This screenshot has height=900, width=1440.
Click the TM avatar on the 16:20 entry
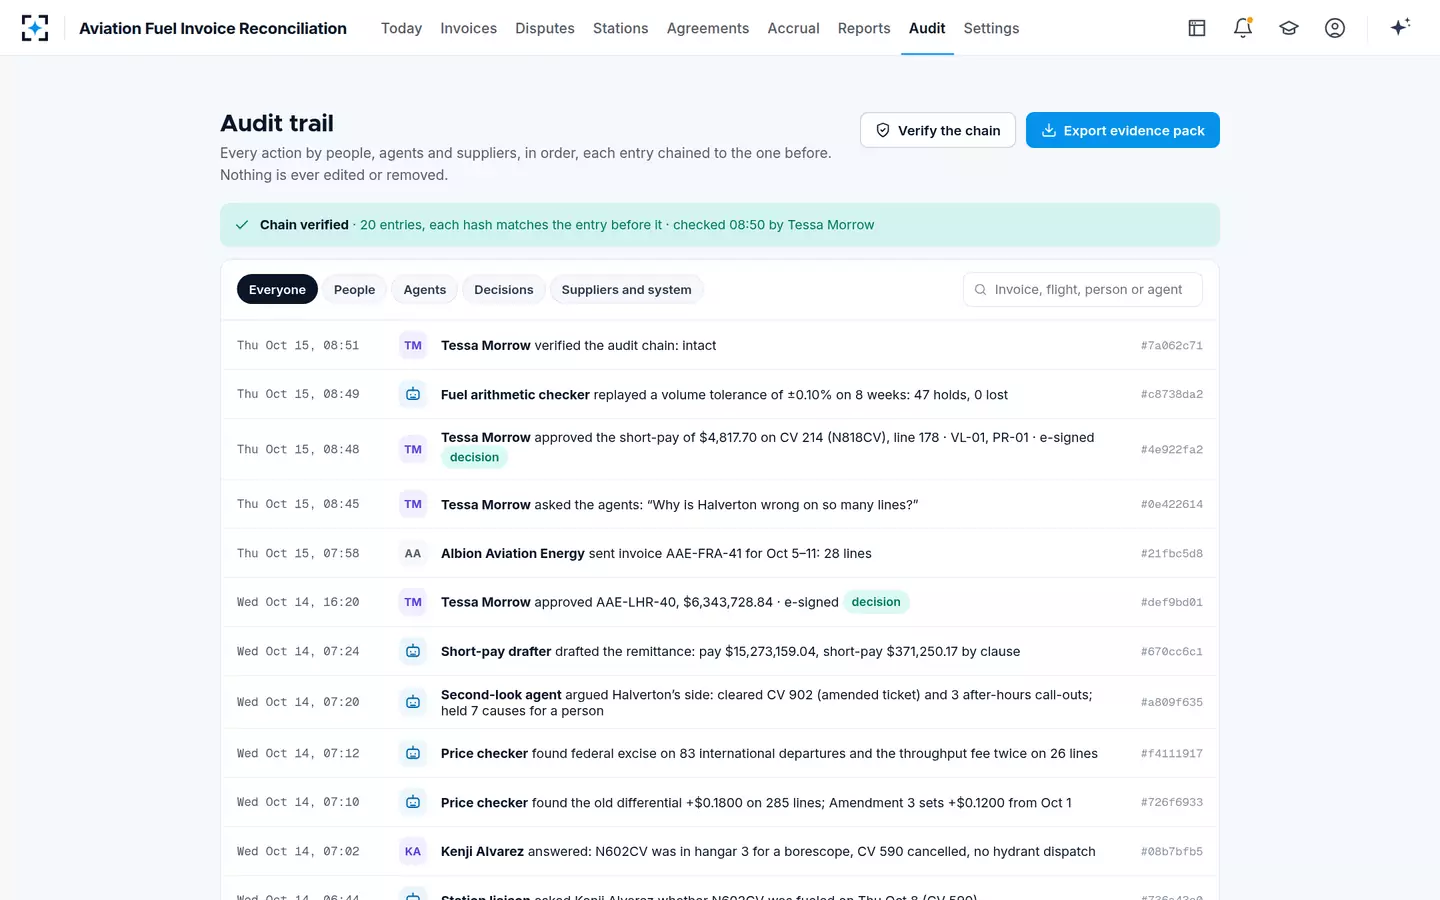point(413,602)
